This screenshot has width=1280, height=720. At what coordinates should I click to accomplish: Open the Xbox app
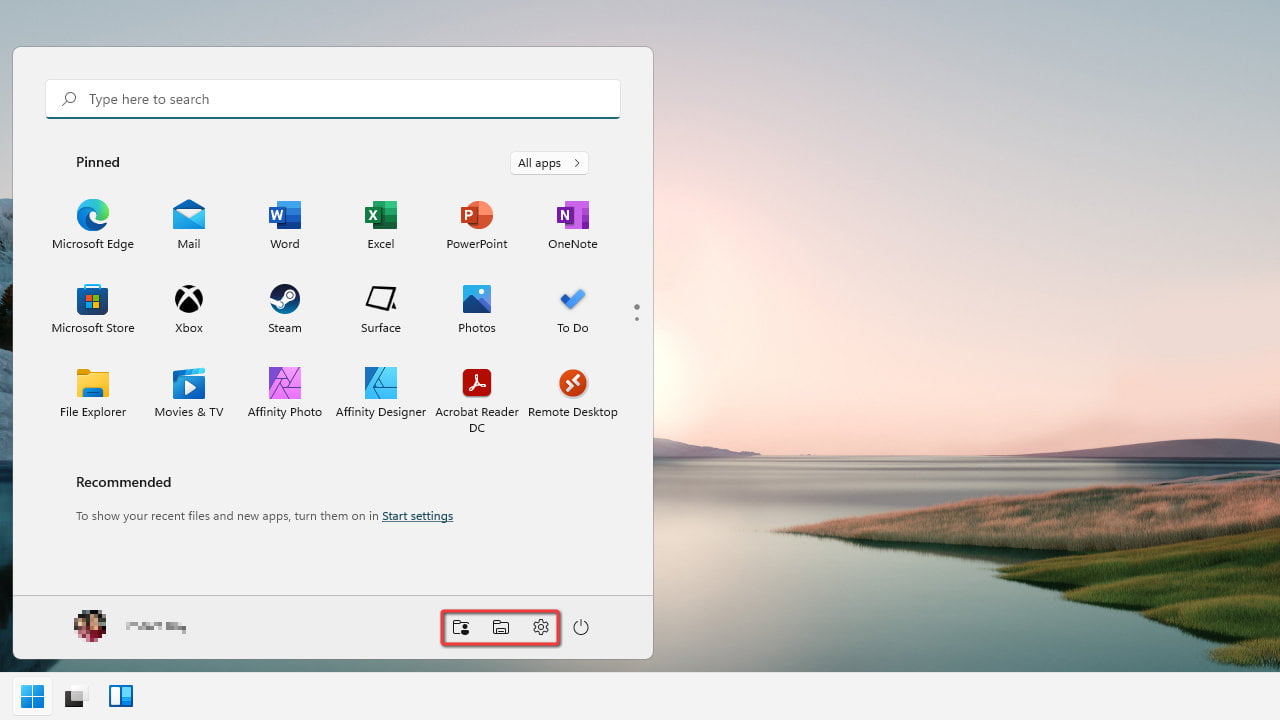[x=188, y=299]
